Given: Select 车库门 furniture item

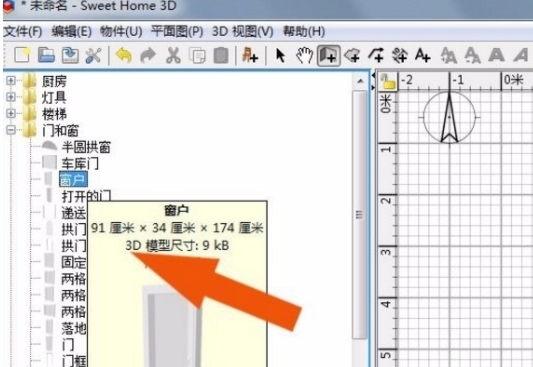Looking at the screenshot, I should click(x=80, y=163).
